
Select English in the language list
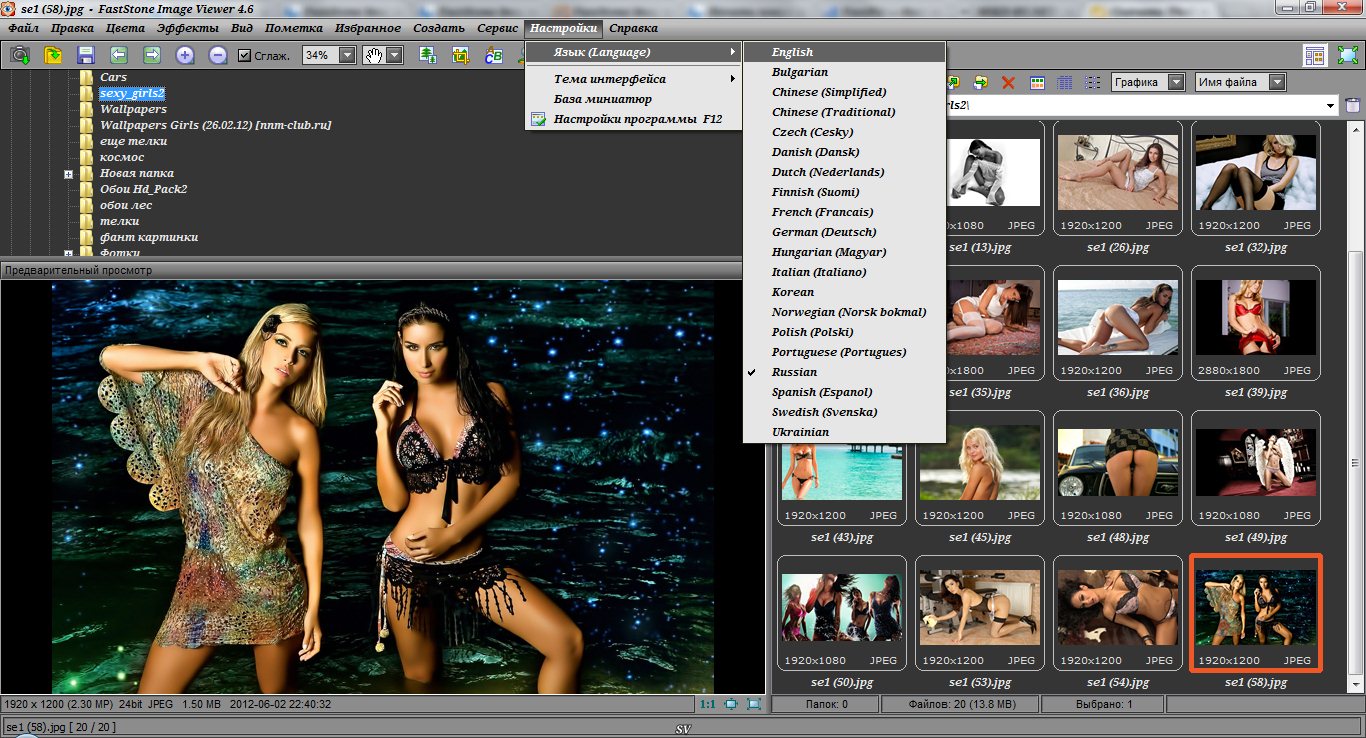(792, 52)
